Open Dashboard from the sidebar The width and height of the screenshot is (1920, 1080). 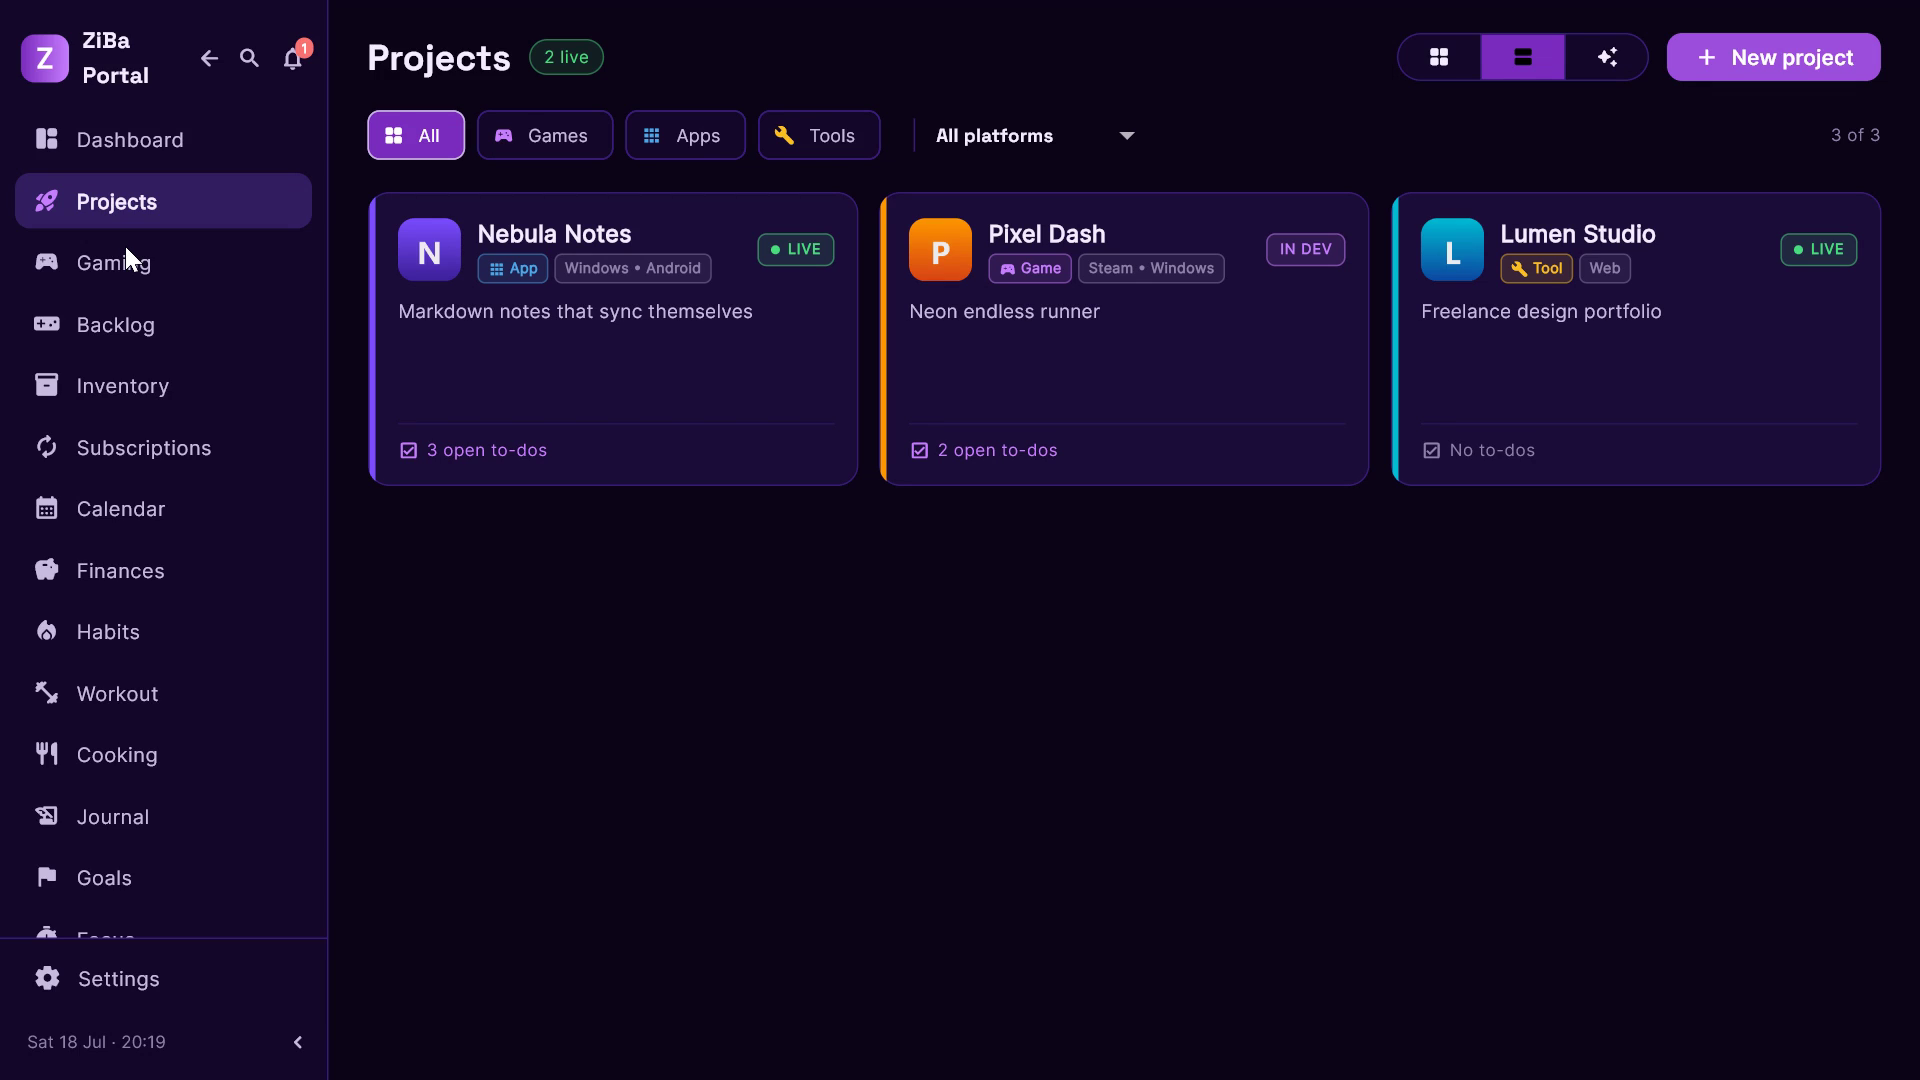point(163,140)
